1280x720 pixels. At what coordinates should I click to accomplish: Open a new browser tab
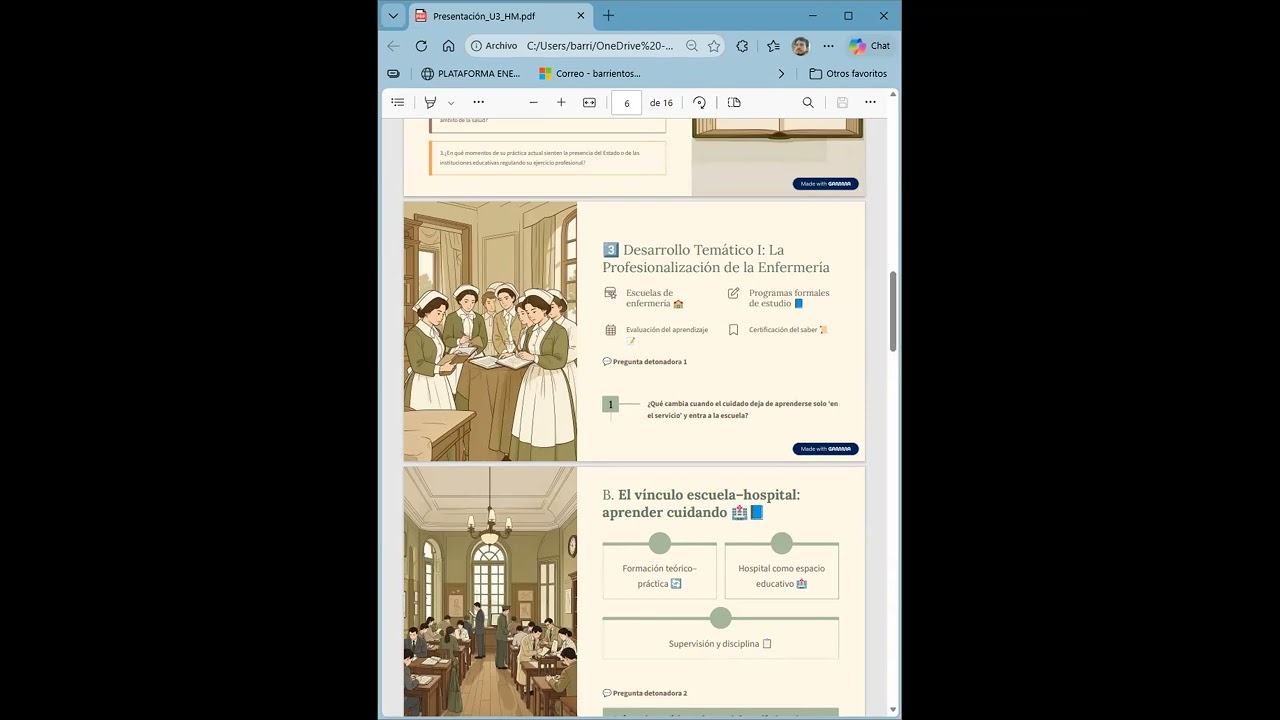[609, 16]
